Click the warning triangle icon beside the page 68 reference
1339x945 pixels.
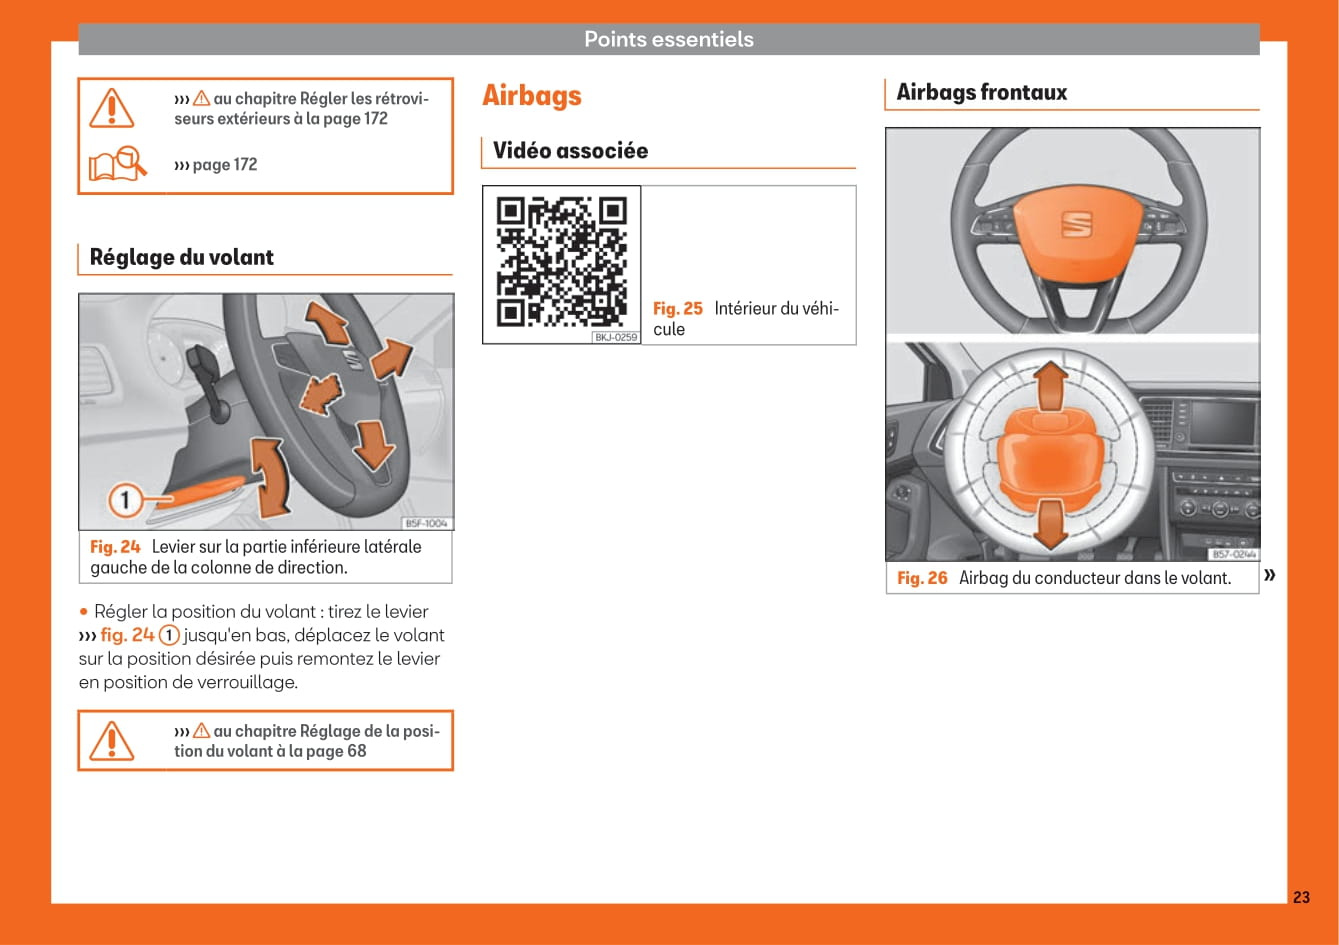tap(112, 741)
